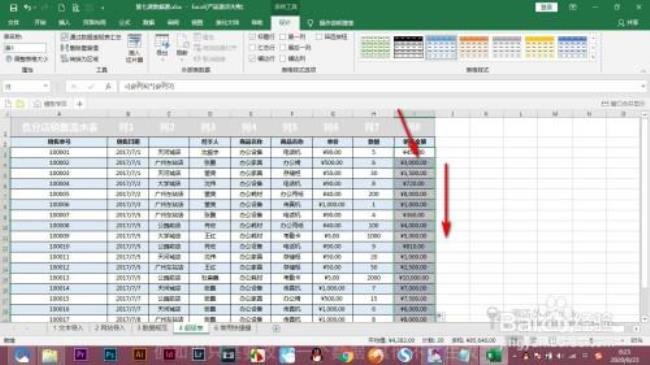Click the plus icon beside the template tab
The width and height of the screenshot is (650, 365).
(x=80, y=104)
